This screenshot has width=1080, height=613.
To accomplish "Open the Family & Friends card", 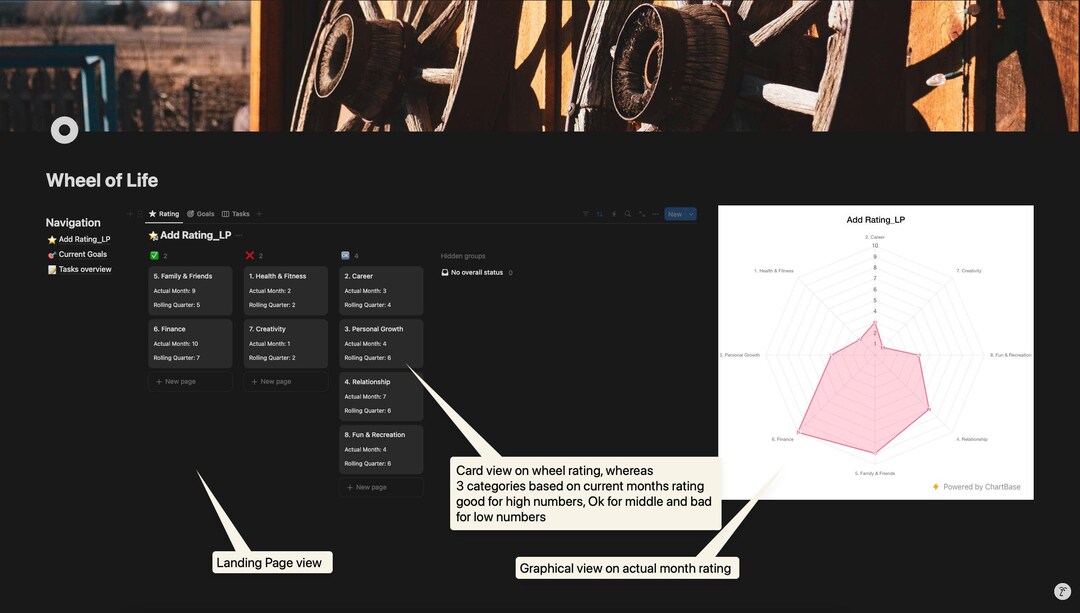I will [x=190, y=290].
